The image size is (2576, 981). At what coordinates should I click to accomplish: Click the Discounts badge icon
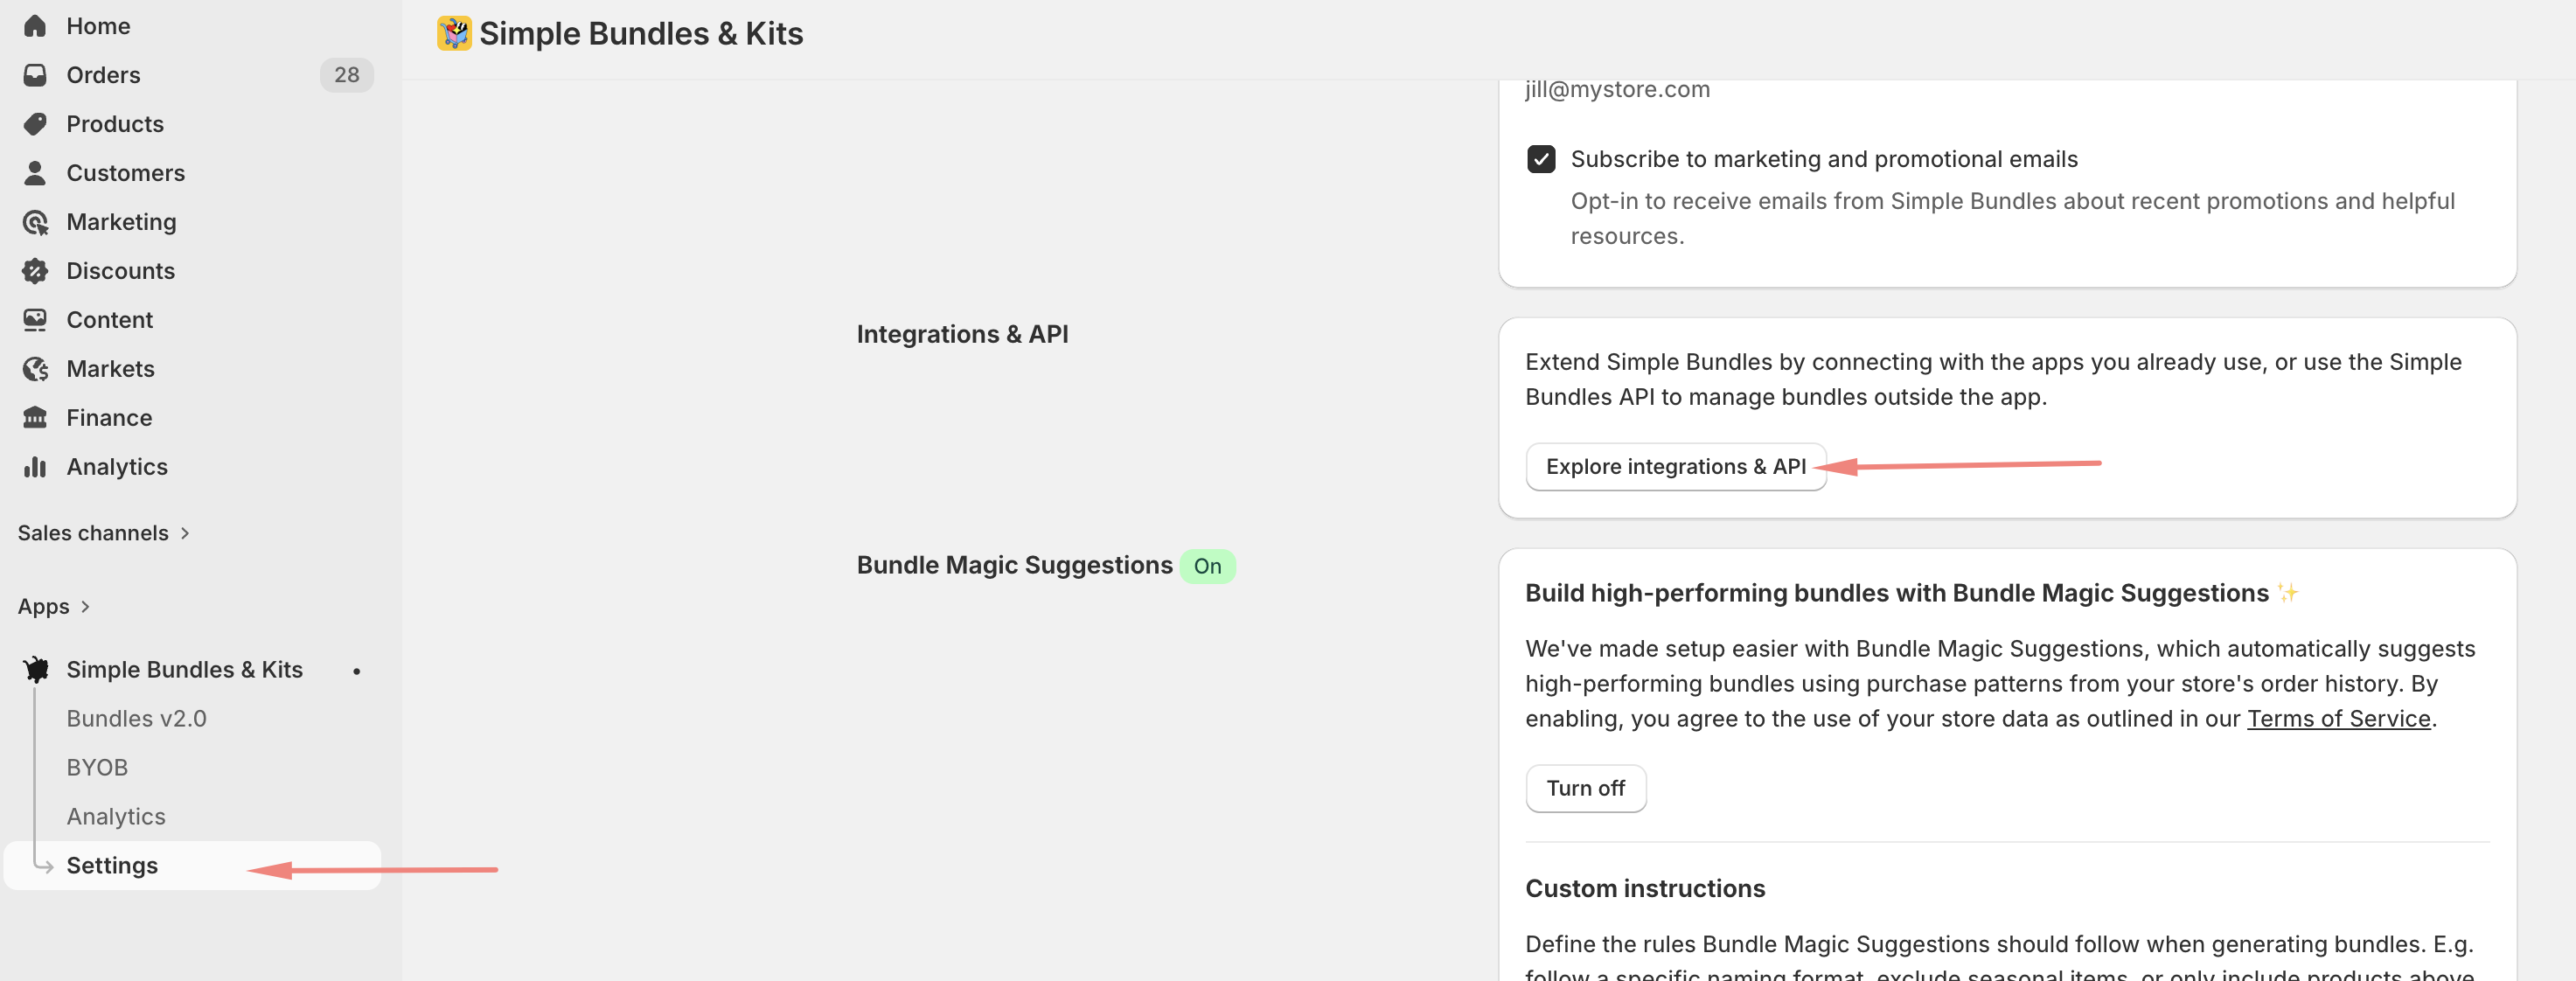click(x=35, y=271)
